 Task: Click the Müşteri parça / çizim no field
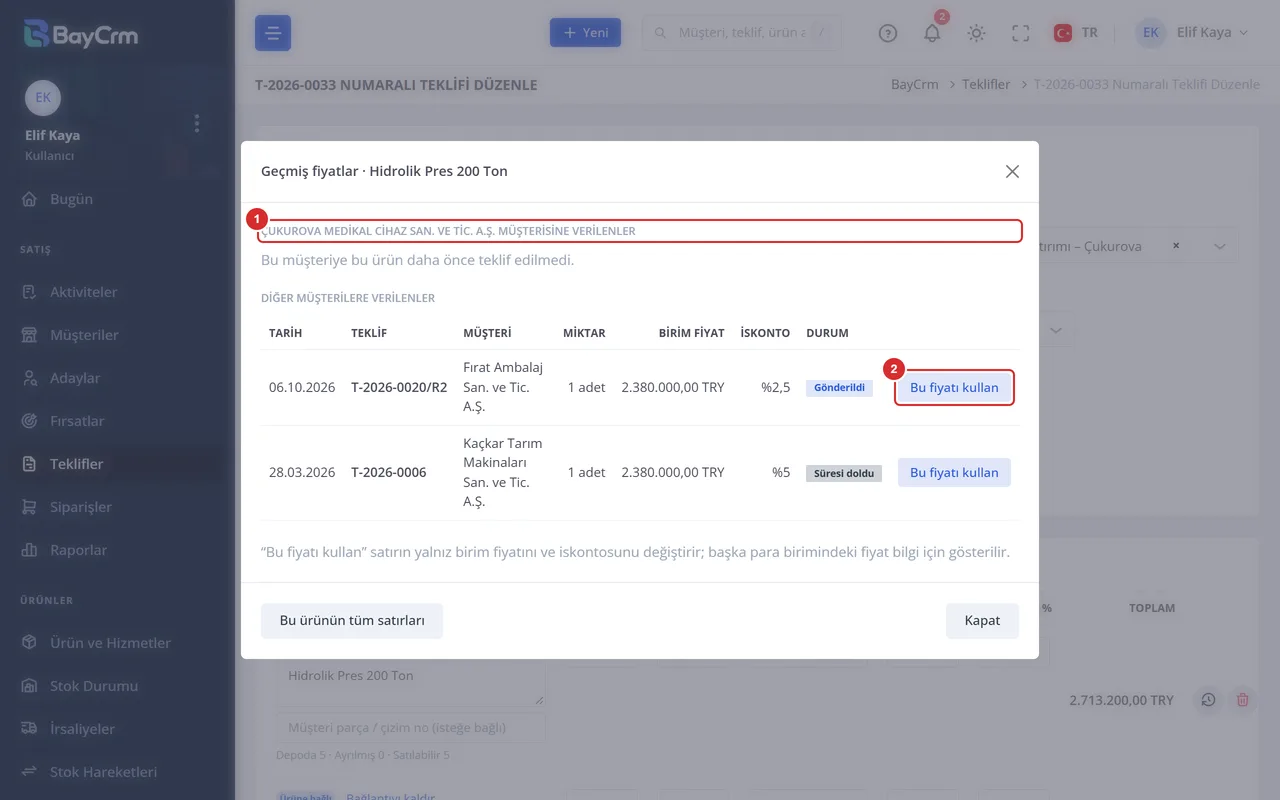click(411, 728)
